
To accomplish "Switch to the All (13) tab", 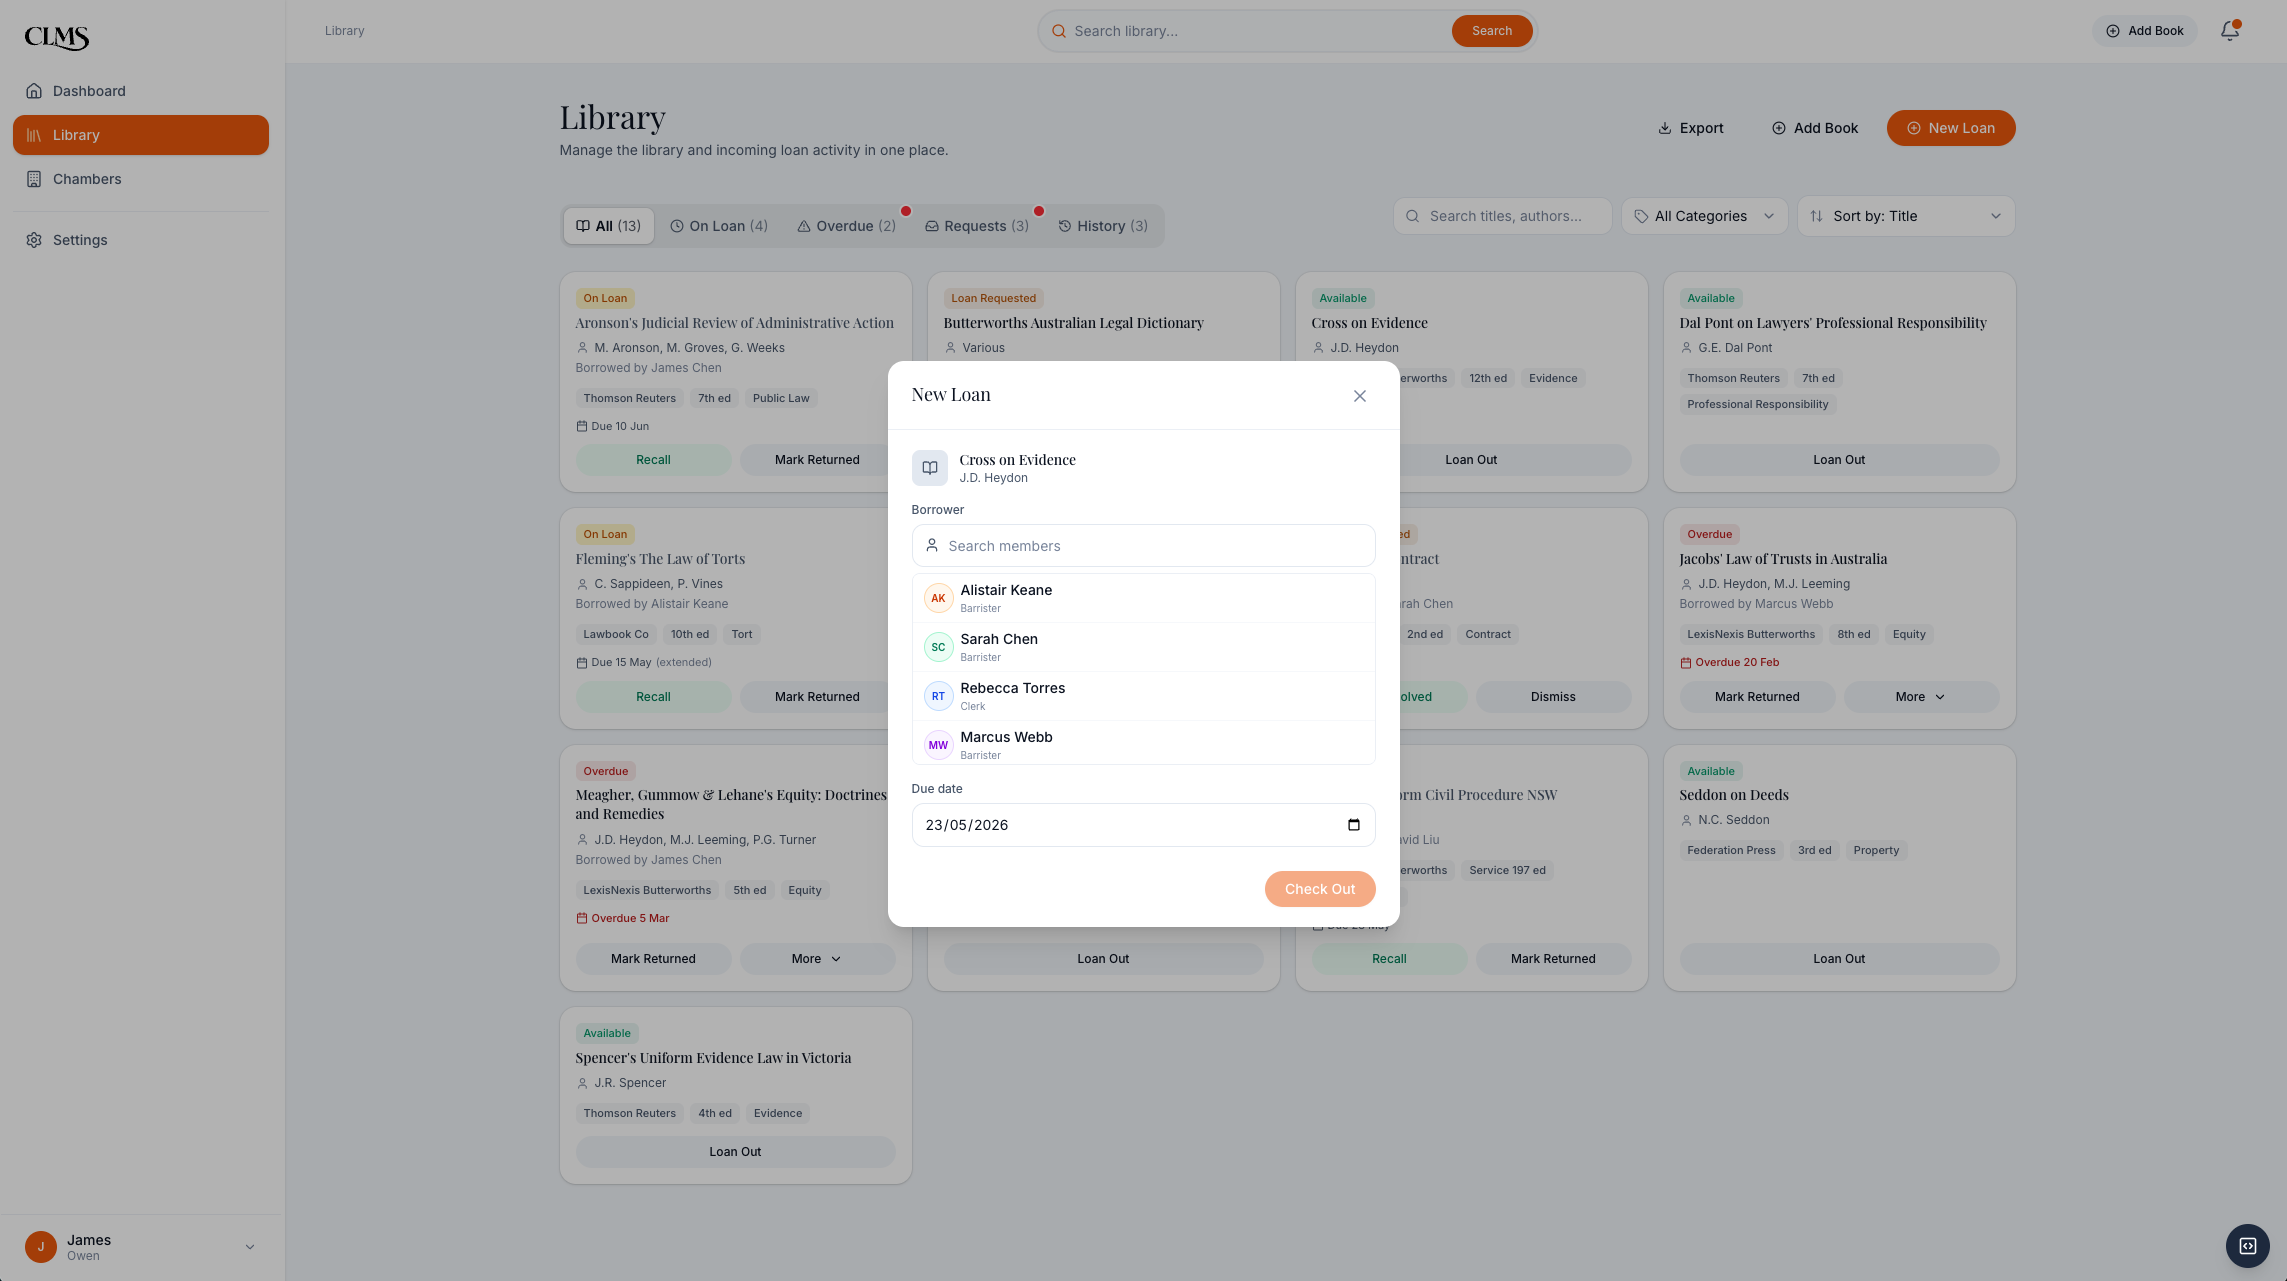I will 608,226.
